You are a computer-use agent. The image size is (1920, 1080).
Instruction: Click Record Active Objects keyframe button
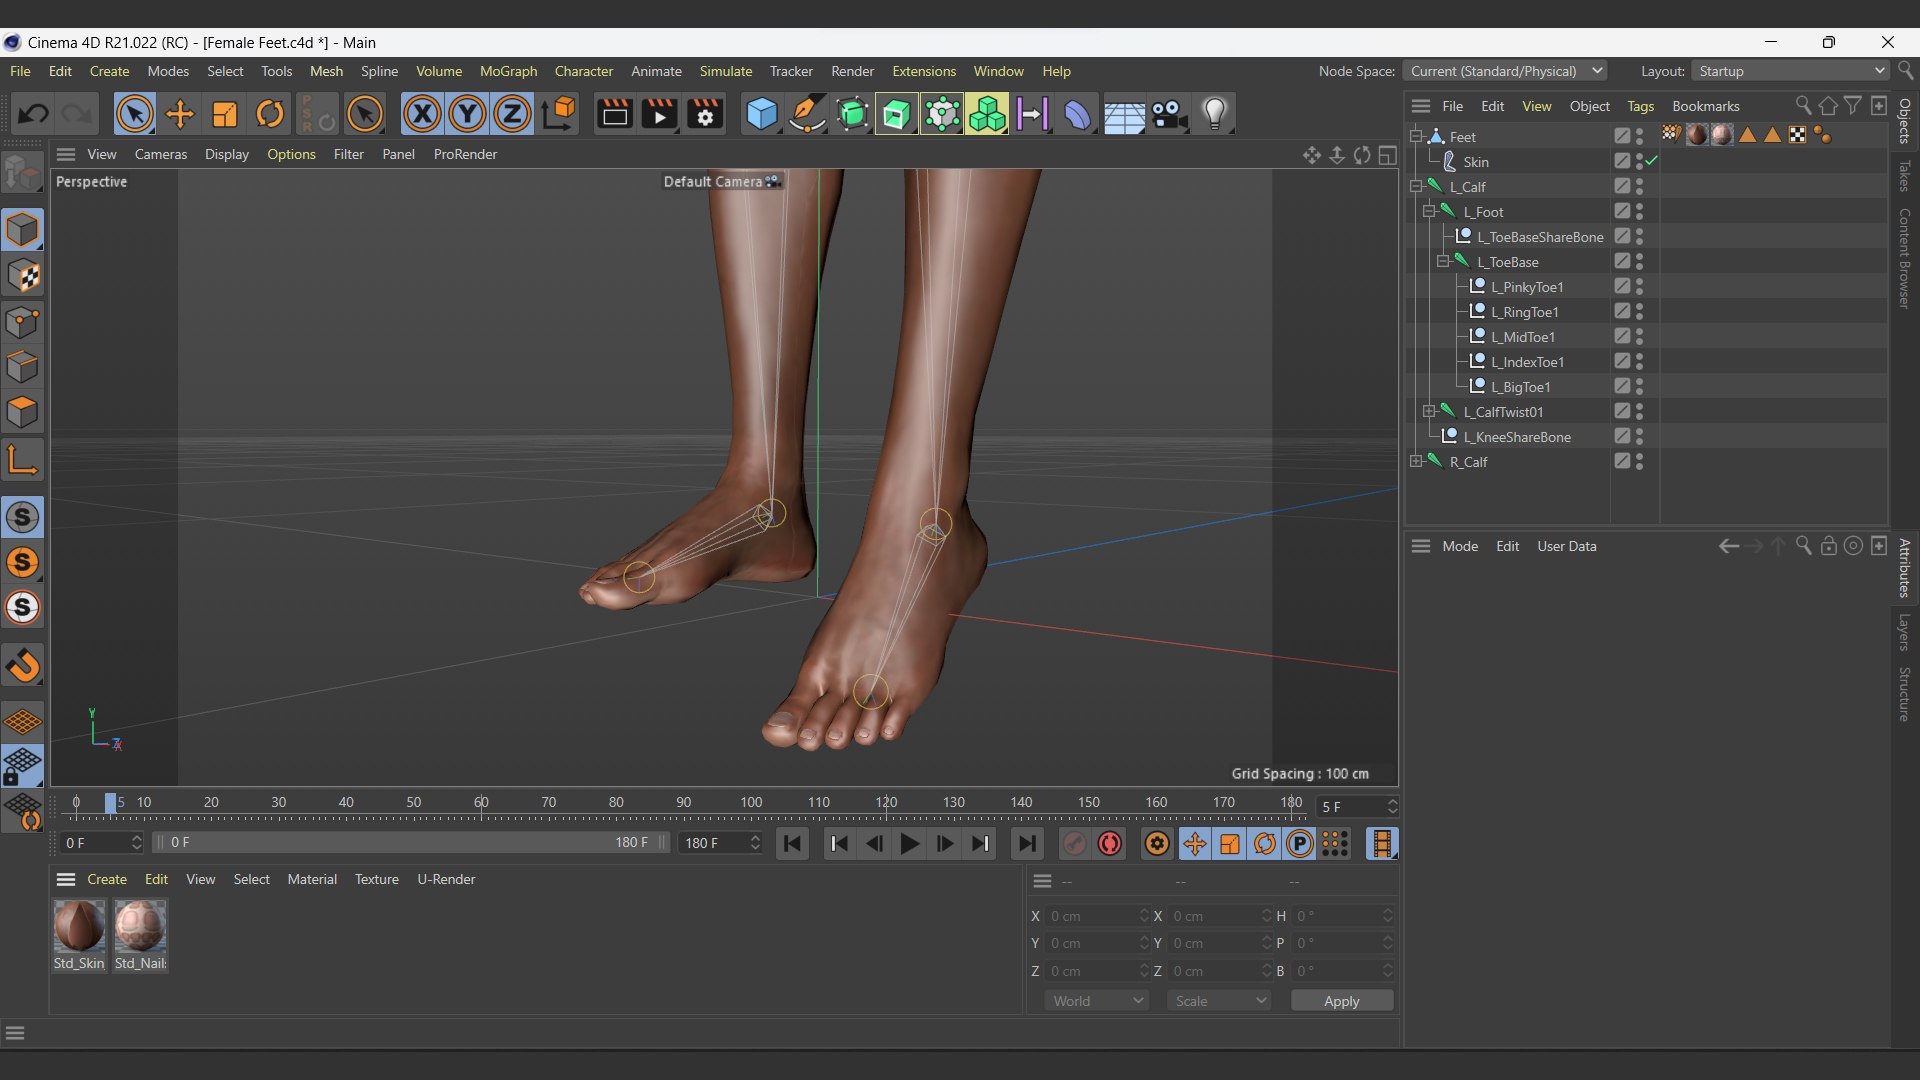[1074, 844]
